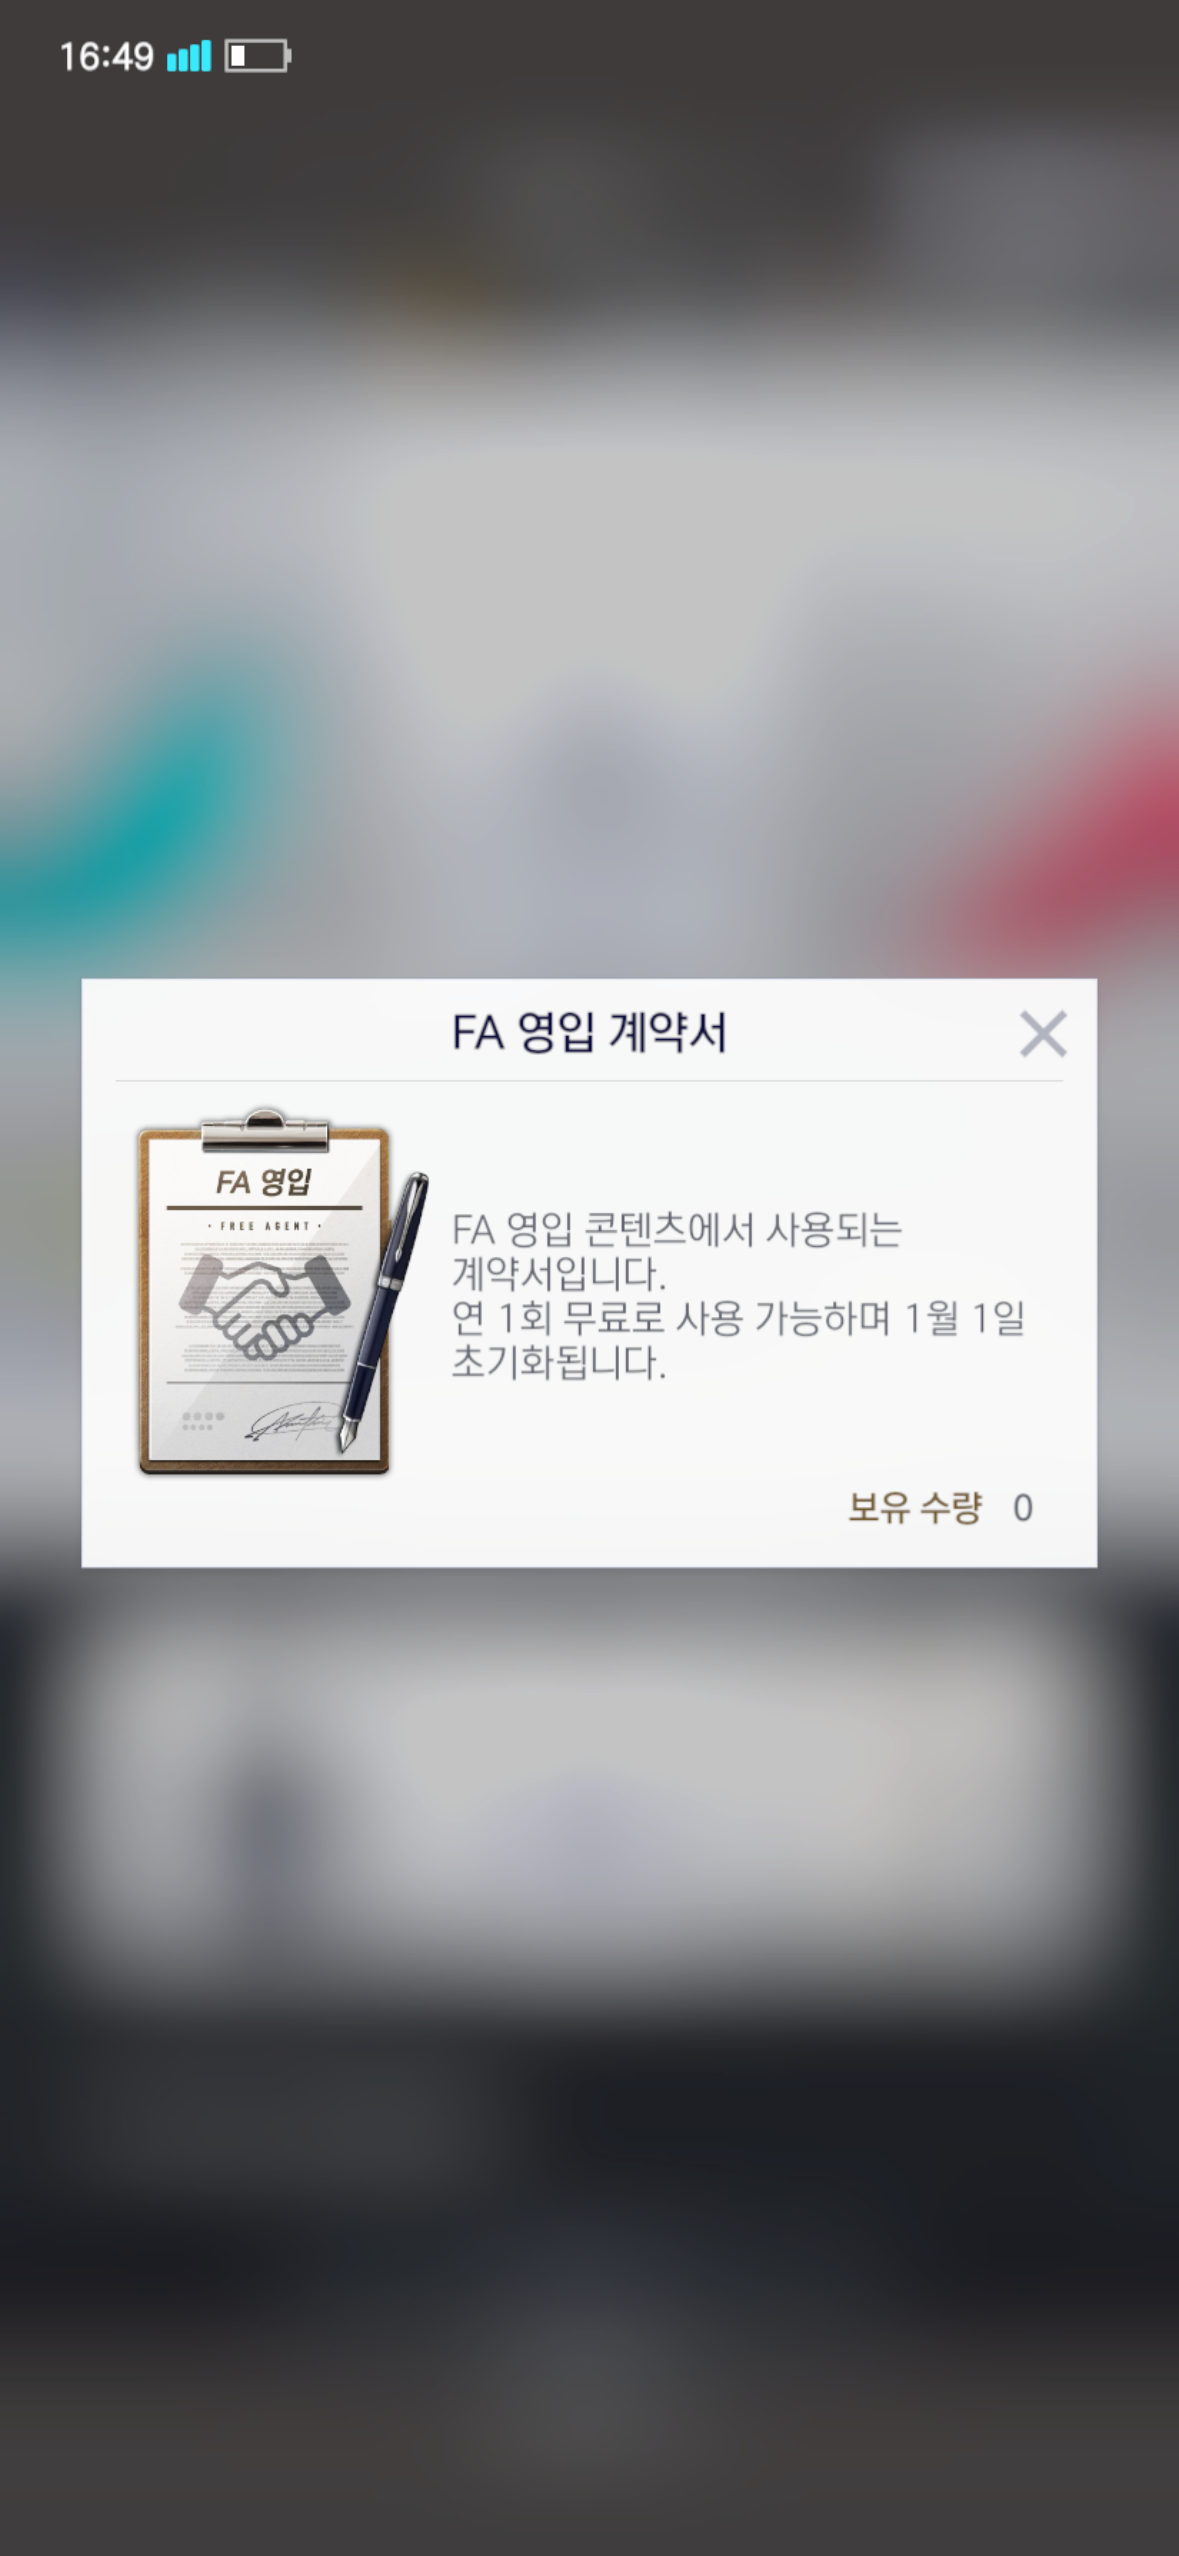Image resolution: width=1179 pixels, height=2556 pixels.
Task: Tap the 1월 1일 reset date text
Action: (964, 1319)
